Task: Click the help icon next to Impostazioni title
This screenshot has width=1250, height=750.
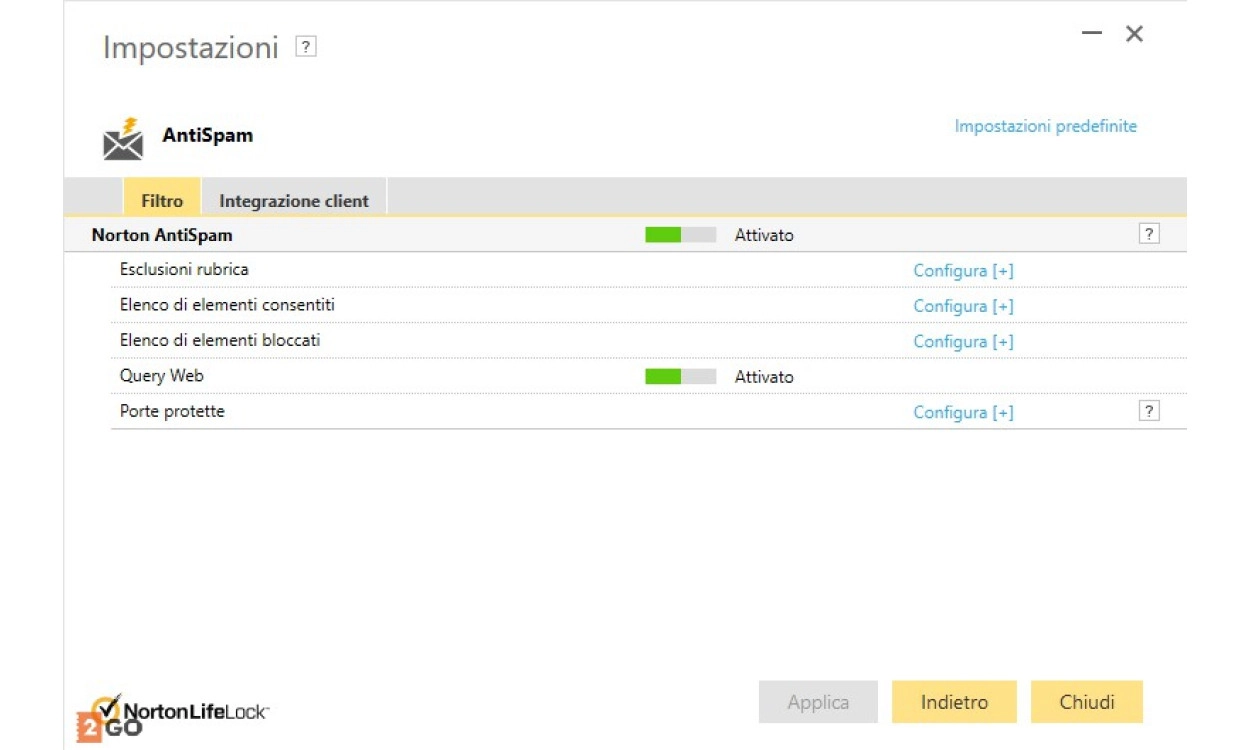Action: 306,47
